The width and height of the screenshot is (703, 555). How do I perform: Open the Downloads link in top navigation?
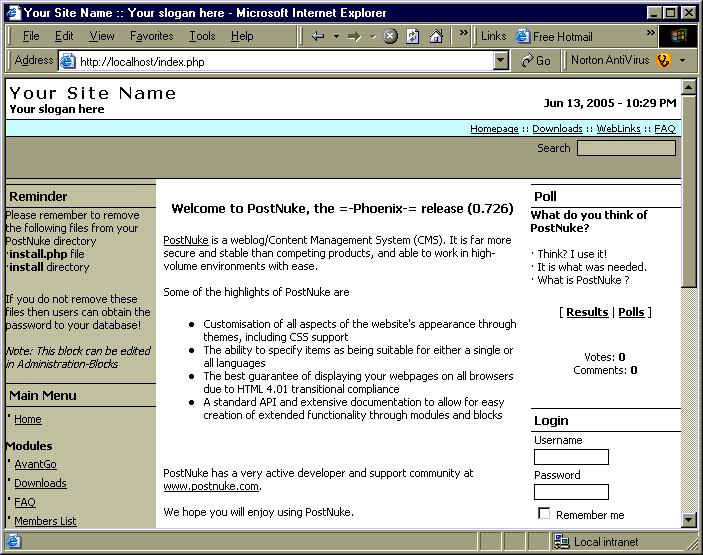coord(557,129)
